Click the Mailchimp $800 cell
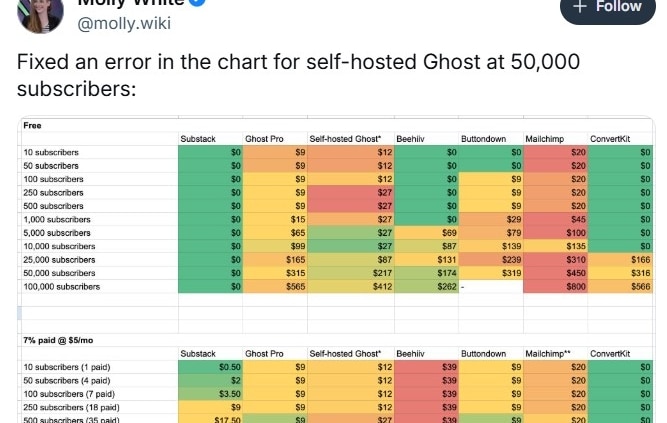Viewport: 667px width, 423px height. 555,286
